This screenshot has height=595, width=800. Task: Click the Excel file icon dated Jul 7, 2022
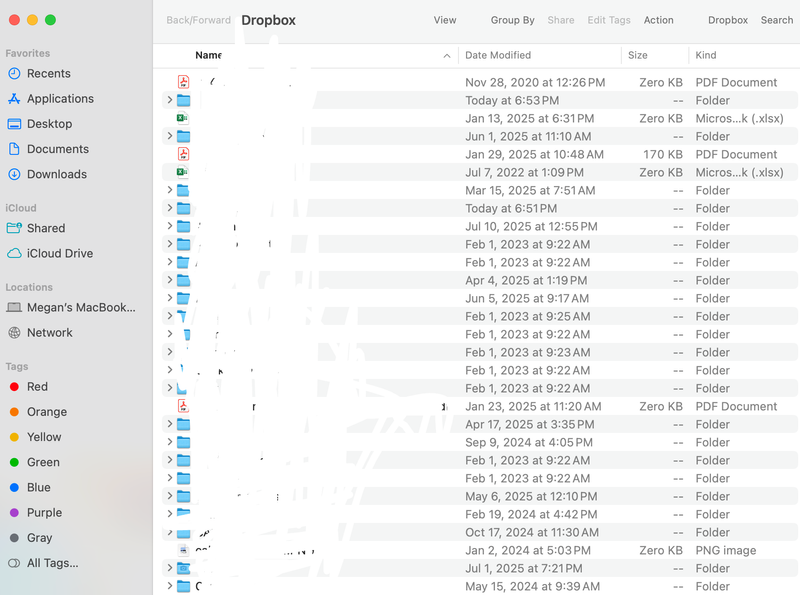[183, 172]
